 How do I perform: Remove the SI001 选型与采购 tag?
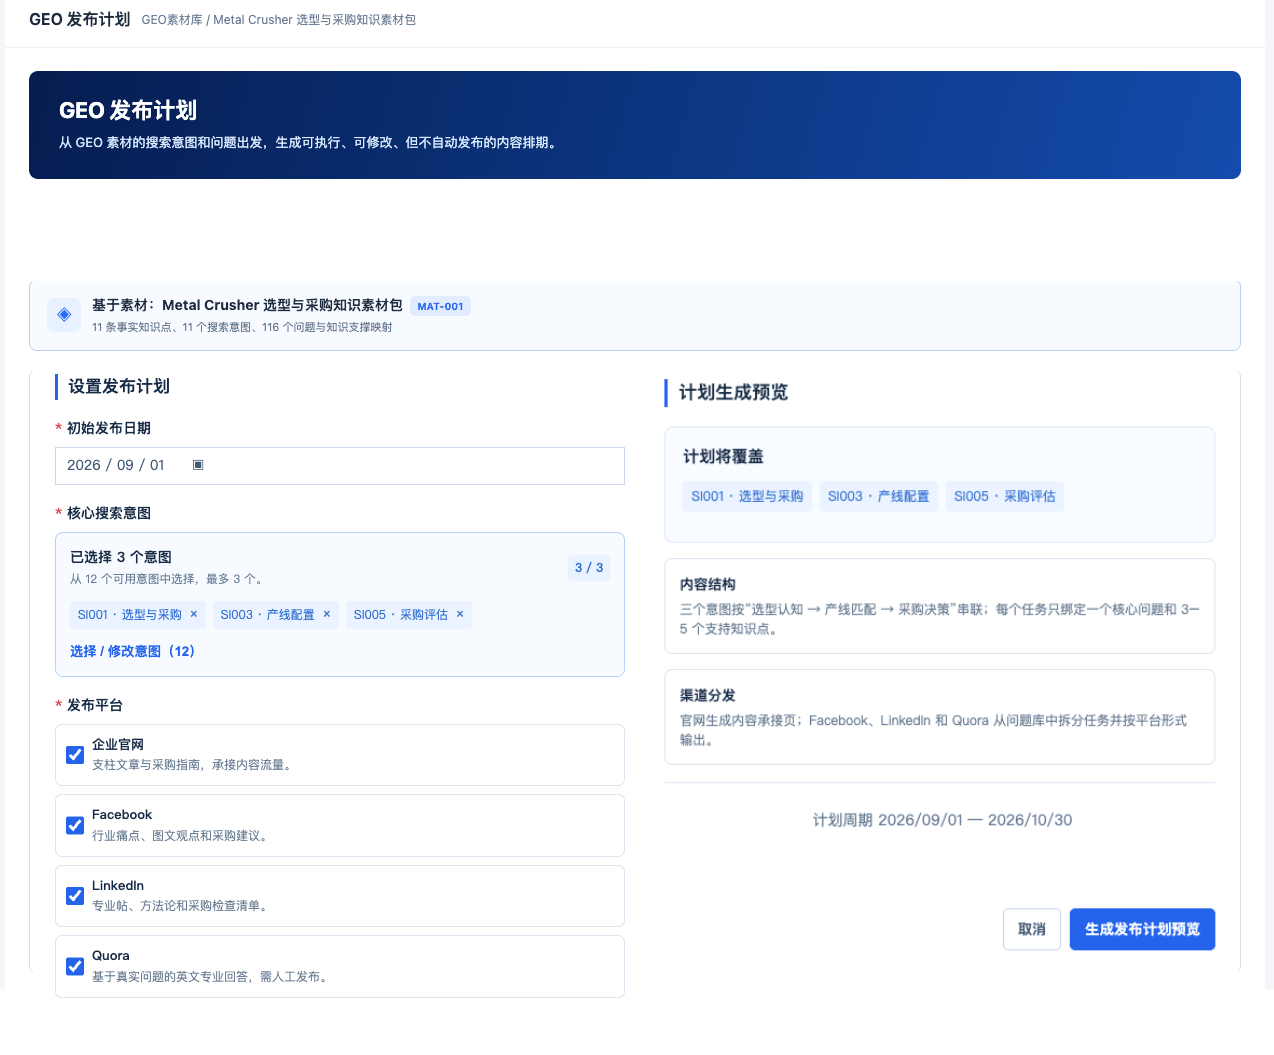click(x=194, y=614)
